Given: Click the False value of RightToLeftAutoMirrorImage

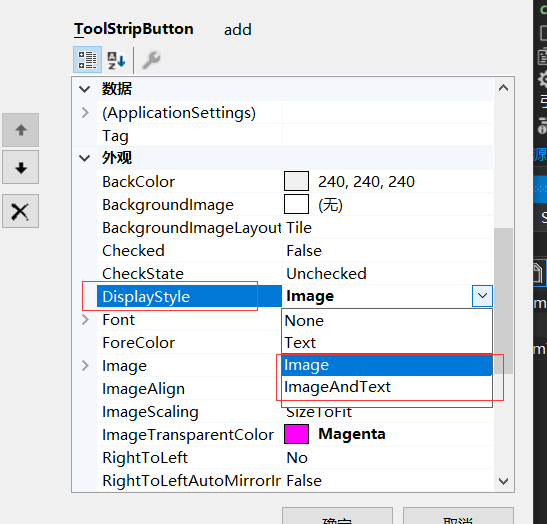Looking at the screenshot, I should tap(304, 481).
